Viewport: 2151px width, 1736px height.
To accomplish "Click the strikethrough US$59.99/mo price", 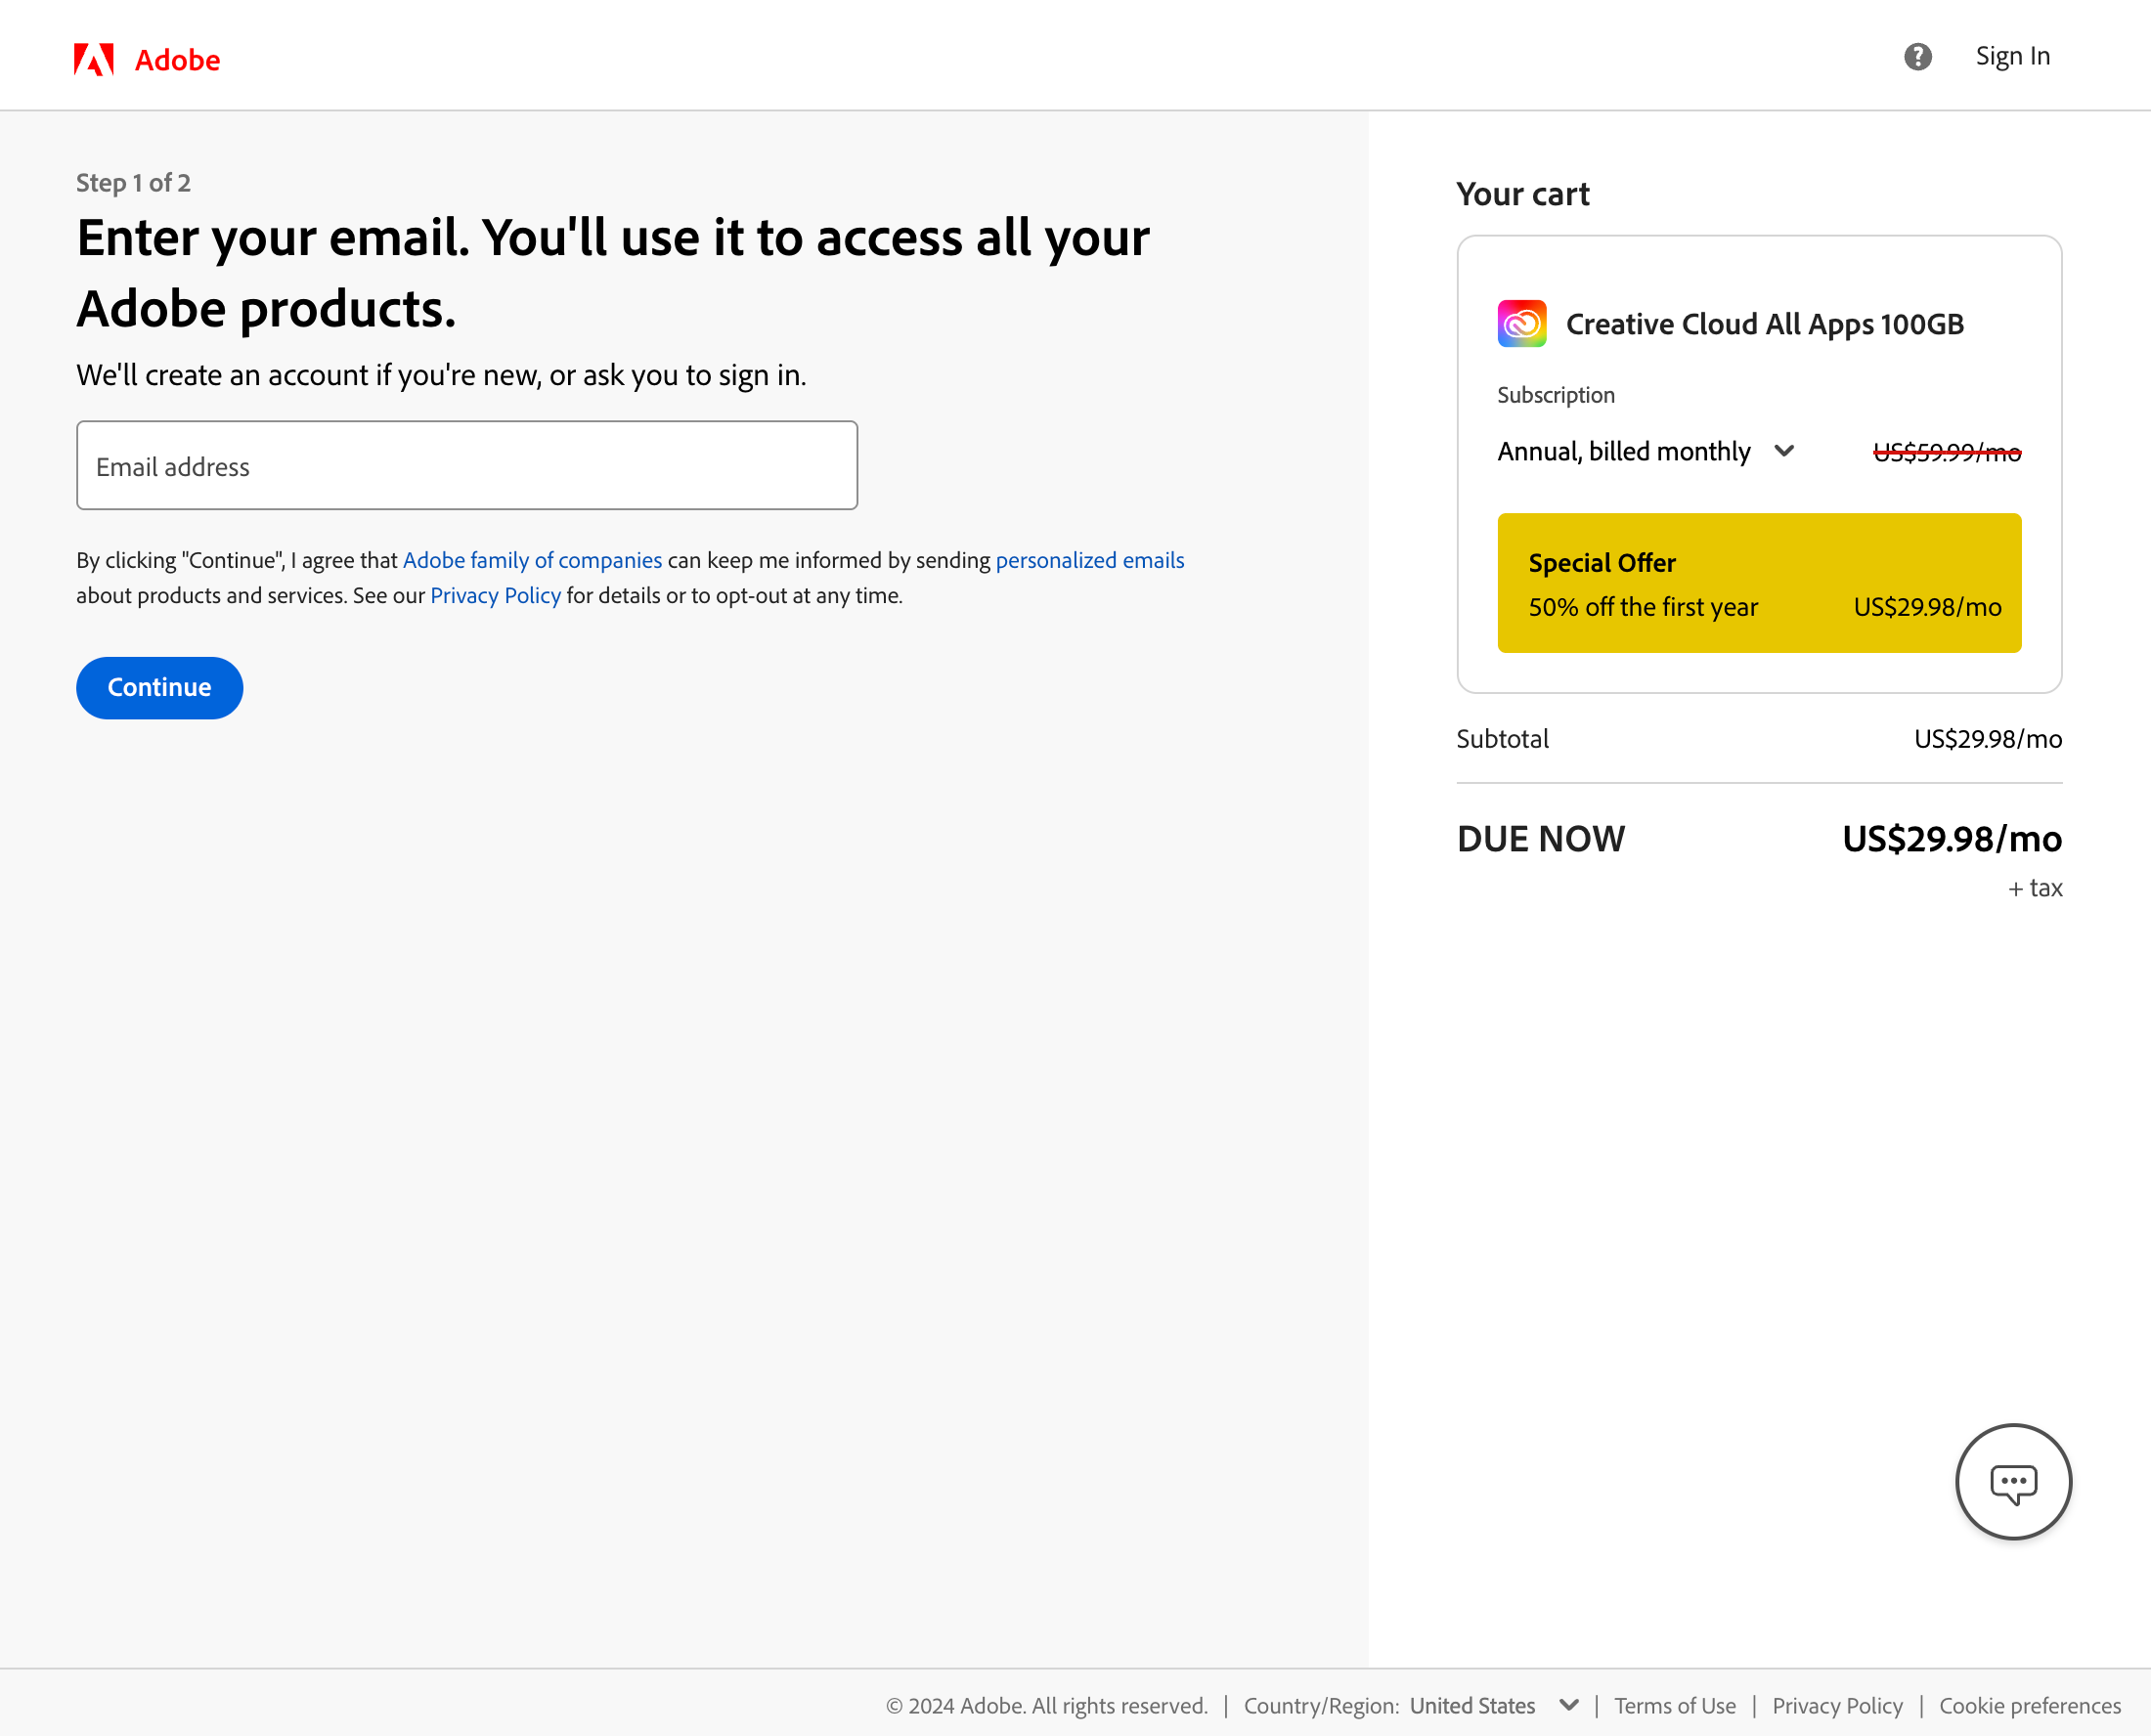I will [1946, 451].
